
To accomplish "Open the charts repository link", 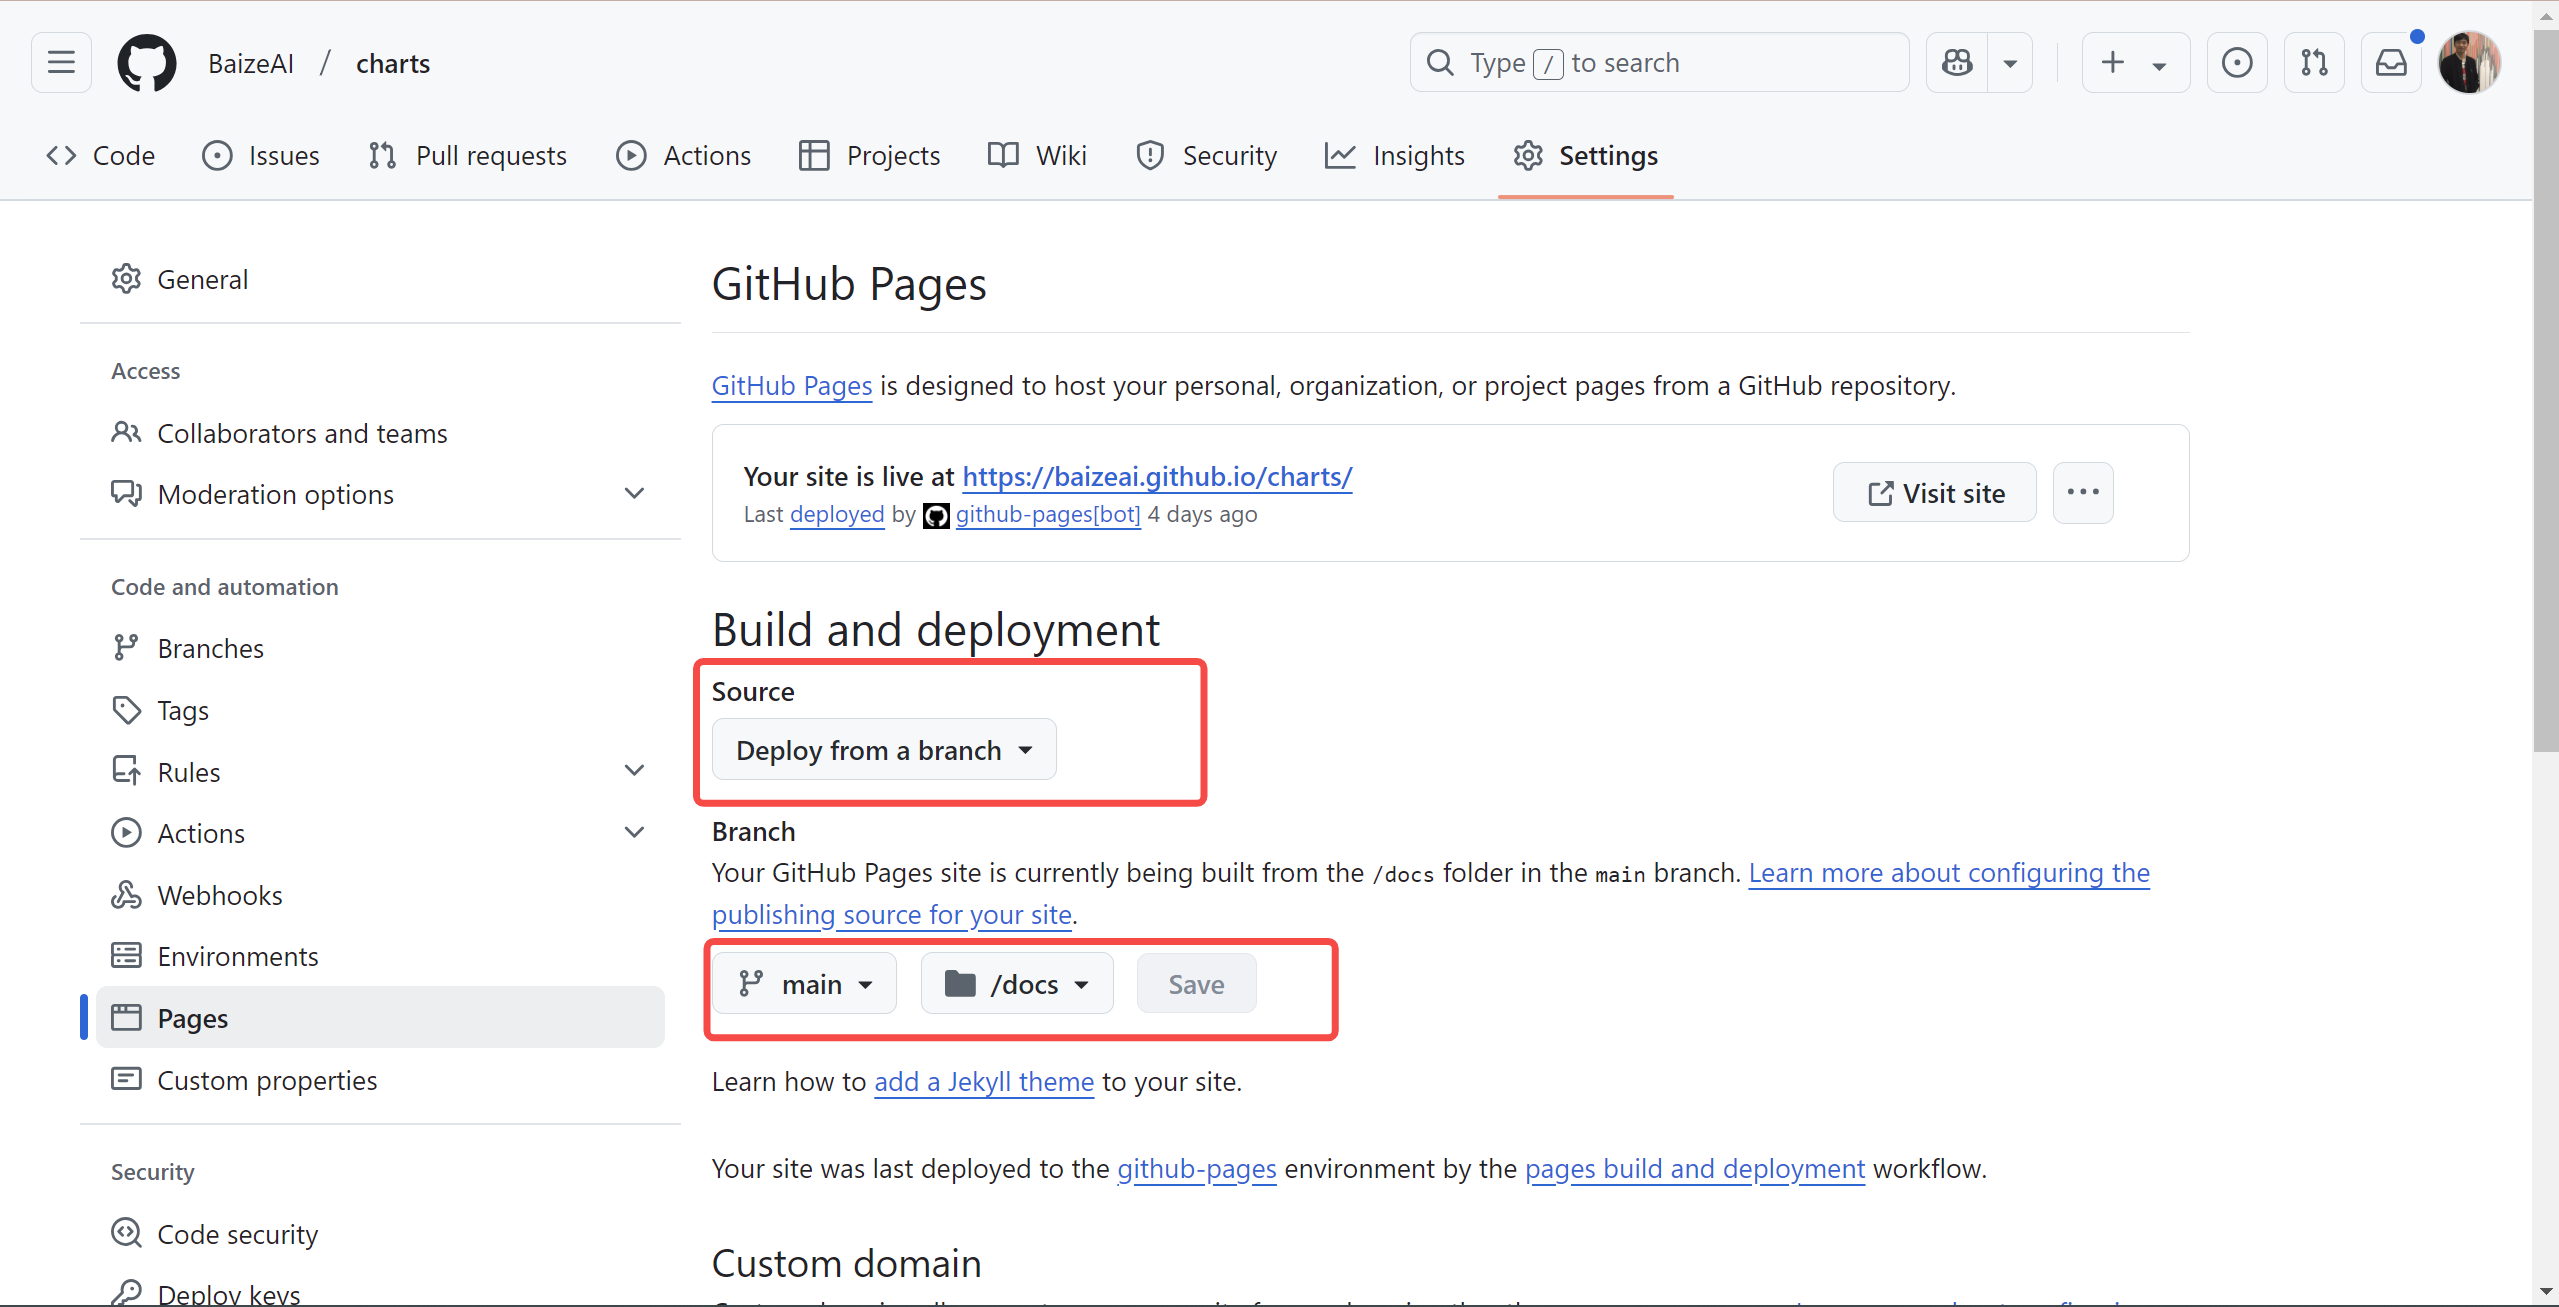I will tap(393, 63).
